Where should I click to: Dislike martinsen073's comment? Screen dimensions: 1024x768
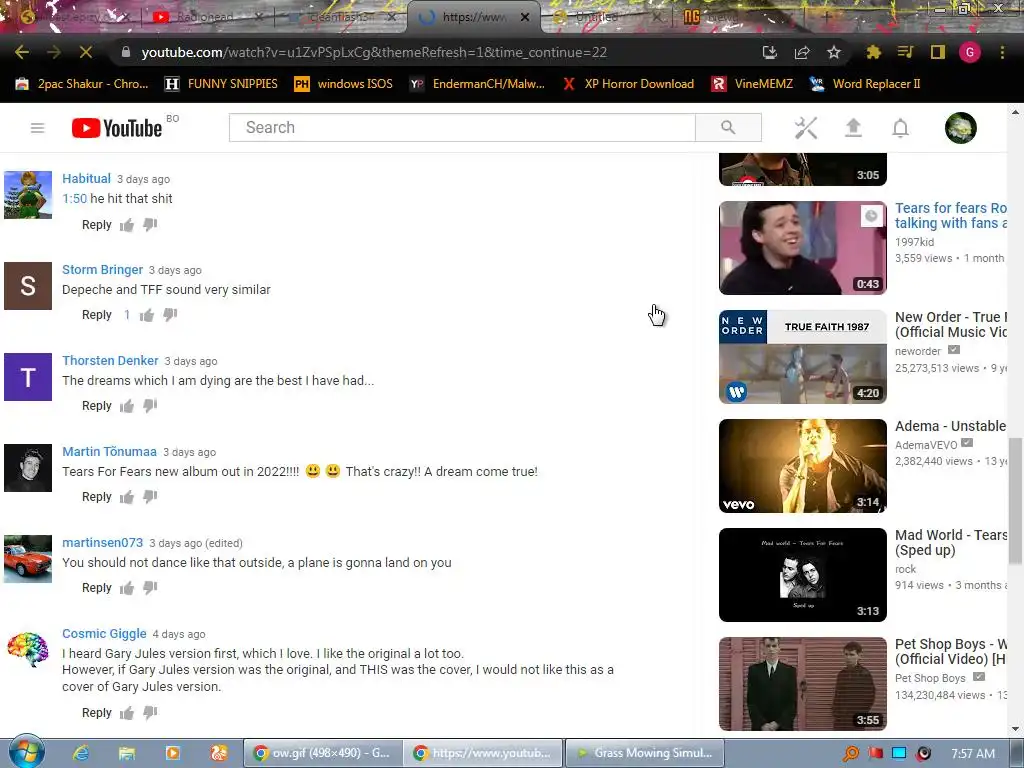(150, 588)
